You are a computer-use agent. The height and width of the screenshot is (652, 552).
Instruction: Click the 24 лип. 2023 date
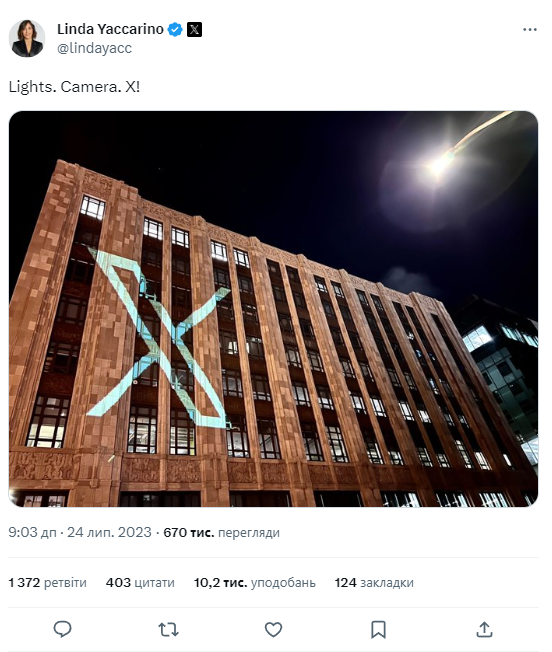click(109, 532)
